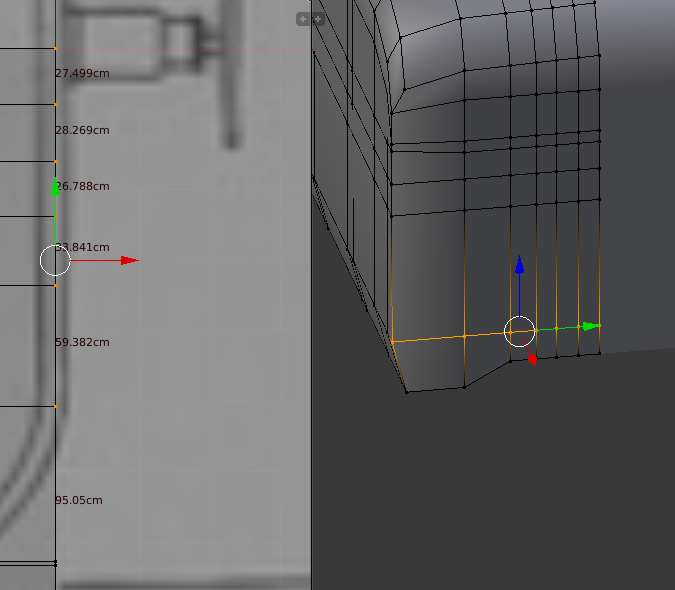Open left viewport's properties region with plus icon
Viewport: 675px width, 590px height.
click(303, 19)
